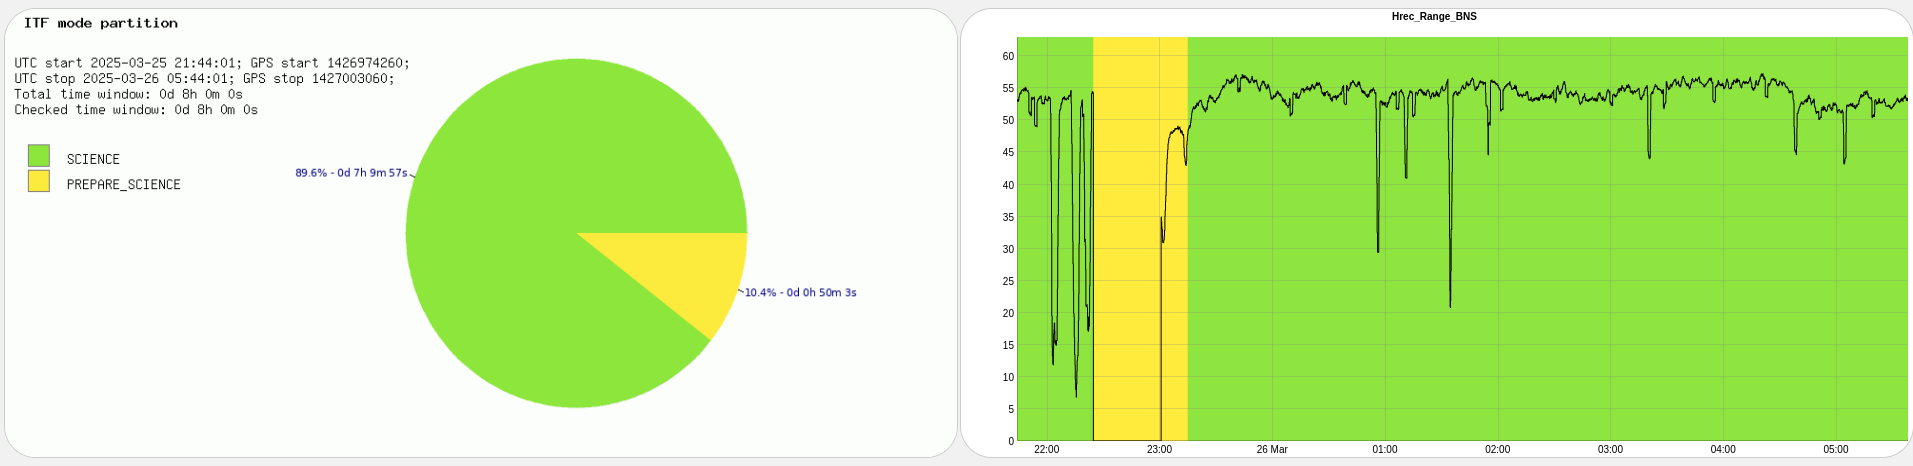Screen dimensions: 1913x466
Task: Click the 05:00 time axis label
Action: [x=1836, y=450]
